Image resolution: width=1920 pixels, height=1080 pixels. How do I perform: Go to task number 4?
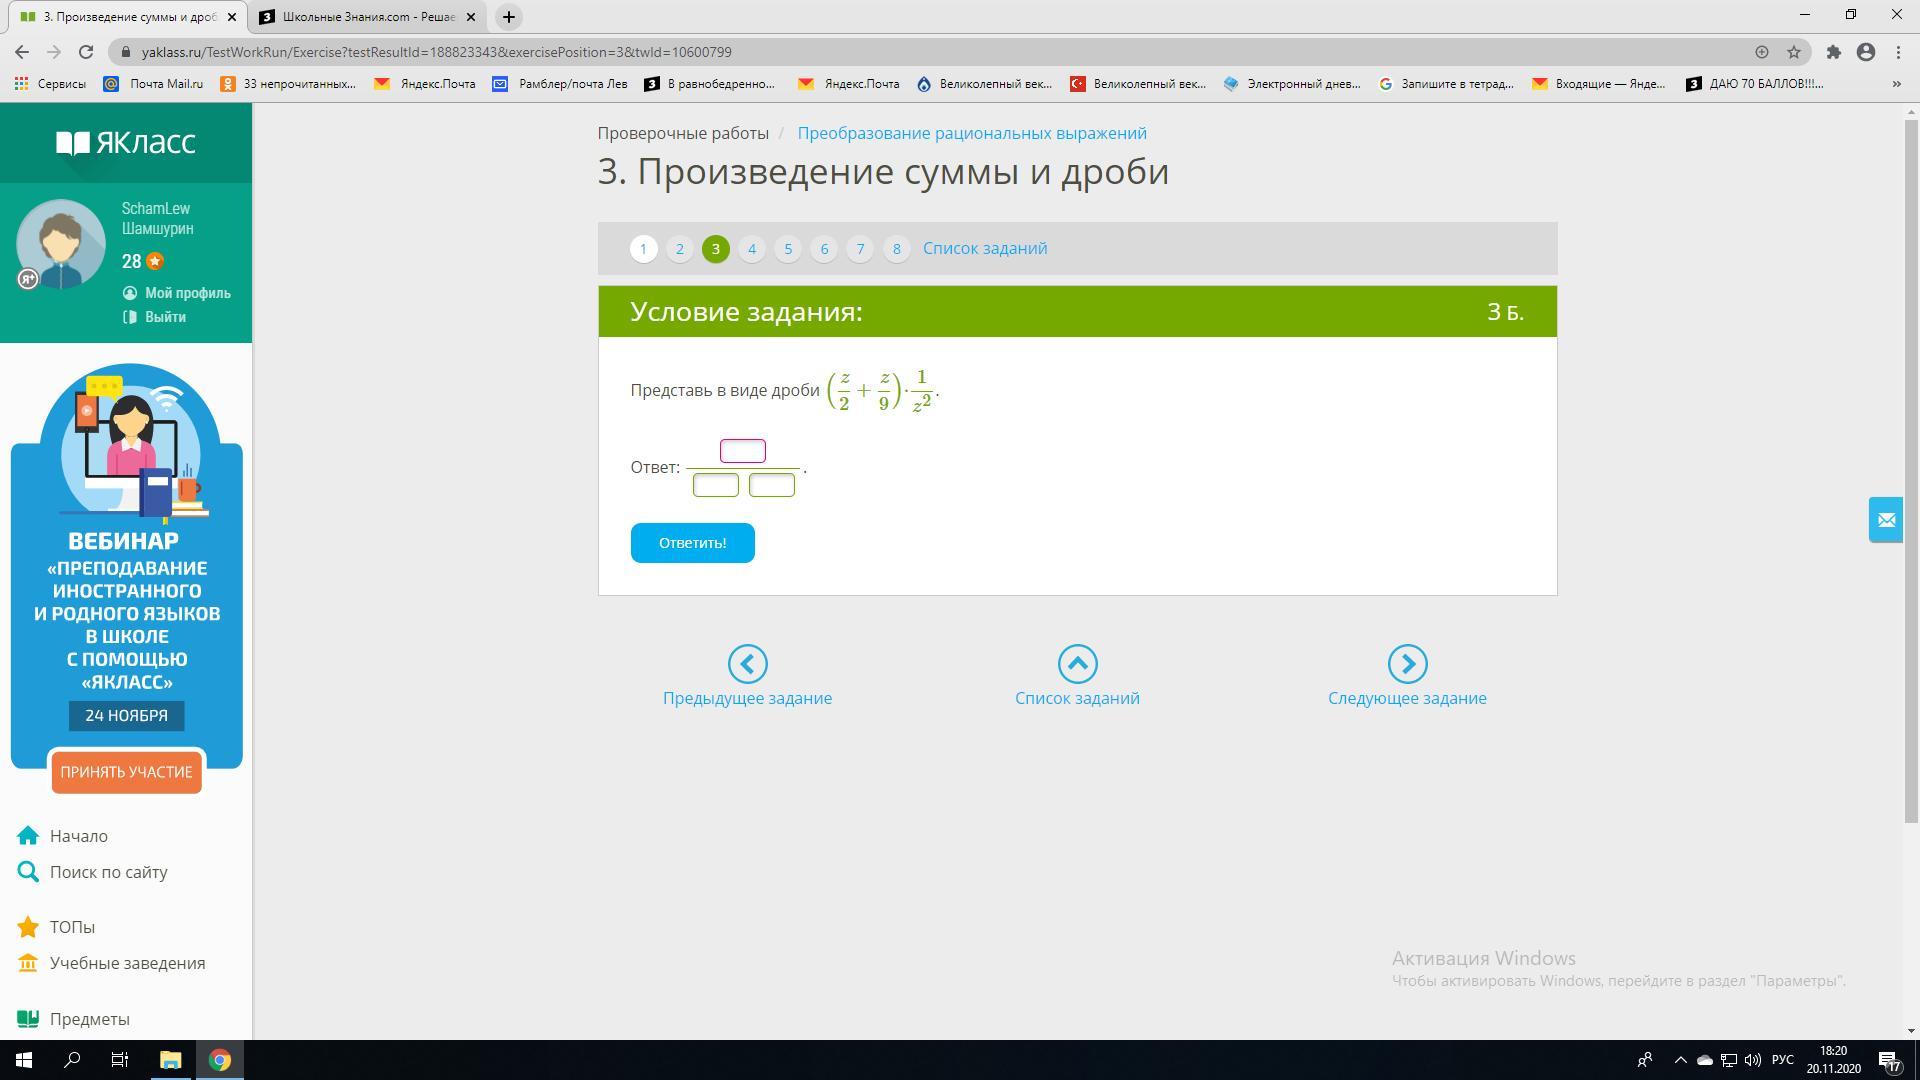(752, 249)
